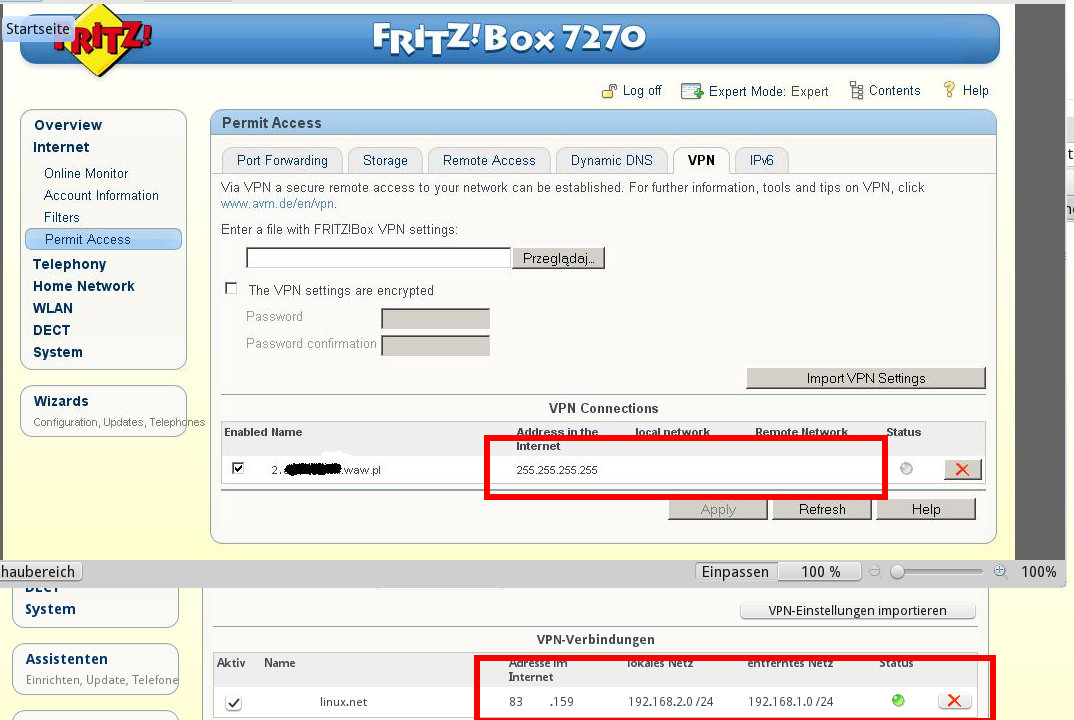Click the Przeglądaj browse button
Viewport: 1074px width, 720px height.
click(558, 258)
